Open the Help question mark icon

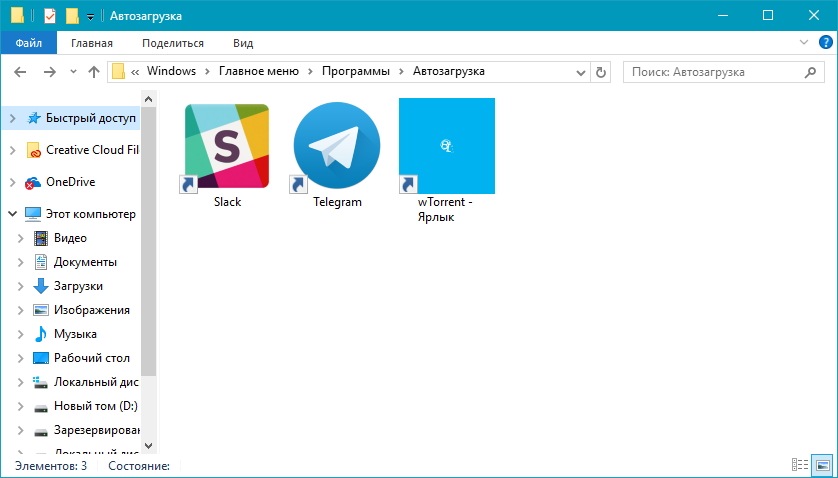[x=826, y=43]
